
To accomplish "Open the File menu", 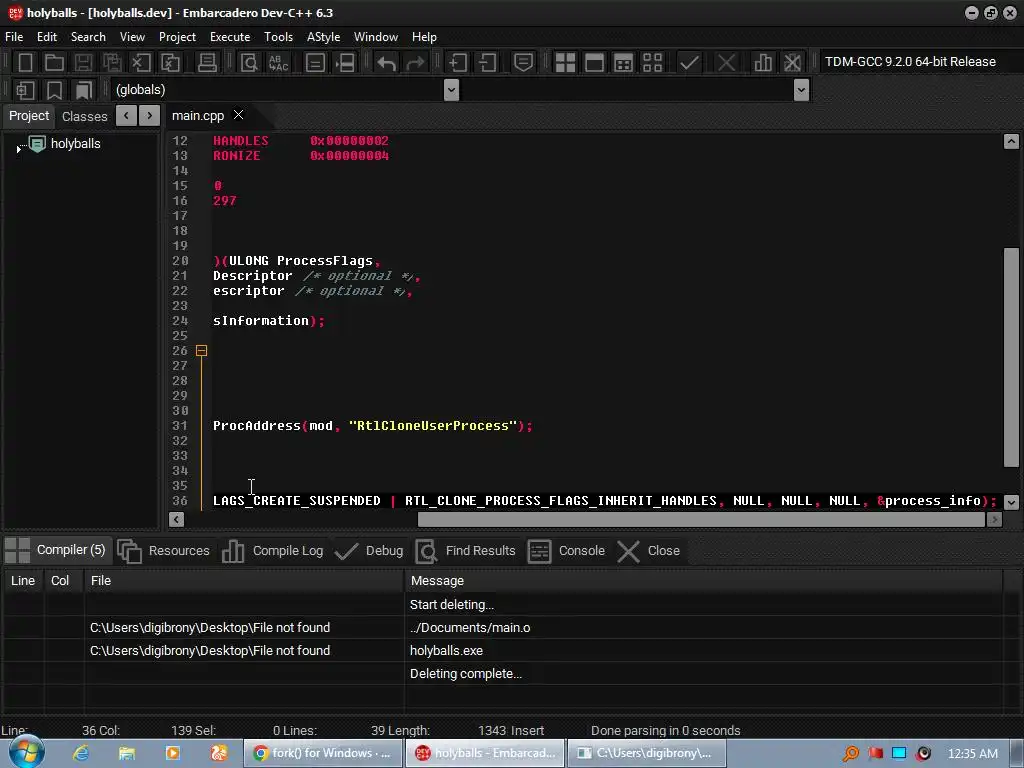I will [x=14, y=37].
